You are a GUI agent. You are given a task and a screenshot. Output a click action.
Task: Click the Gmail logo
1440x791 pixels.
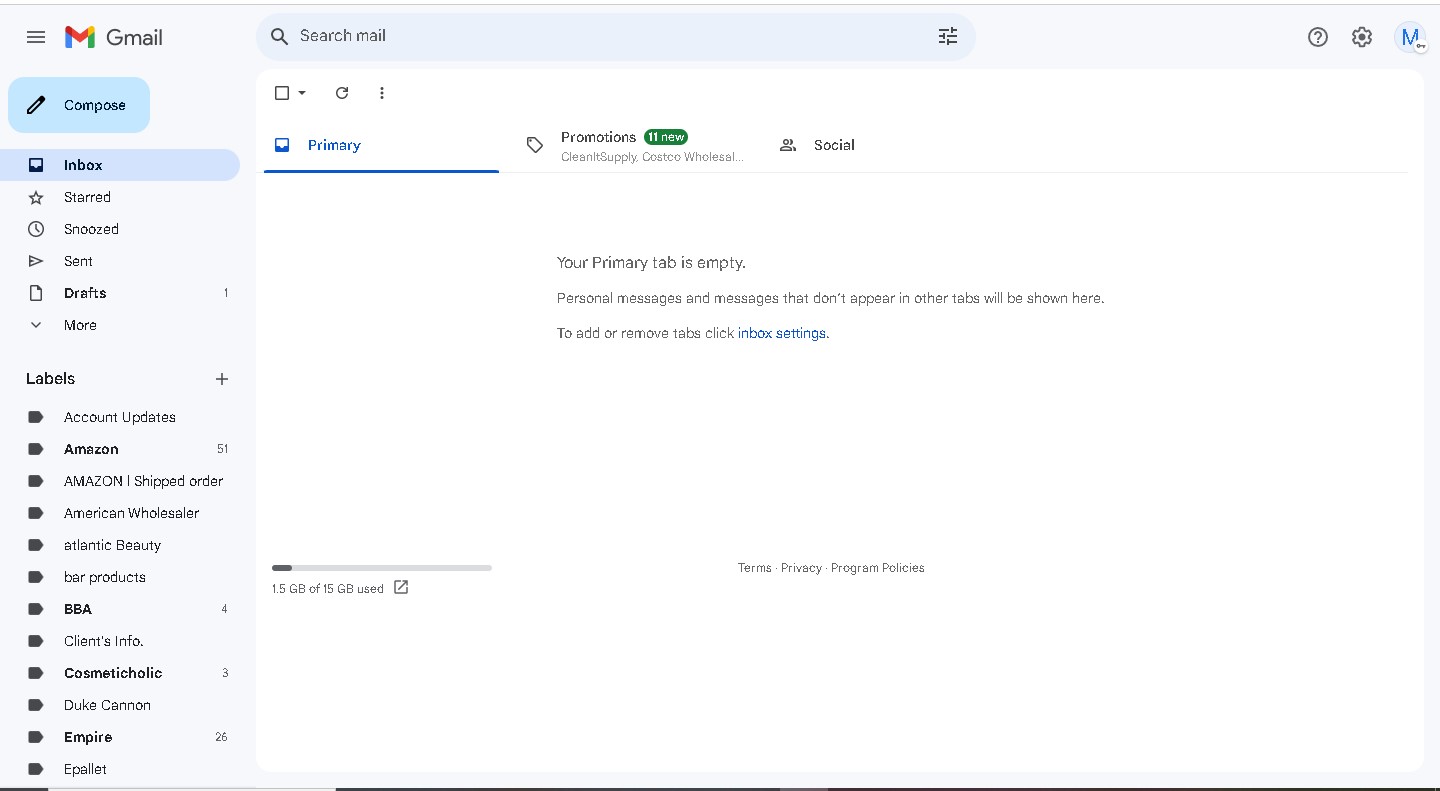pos(113,37)
